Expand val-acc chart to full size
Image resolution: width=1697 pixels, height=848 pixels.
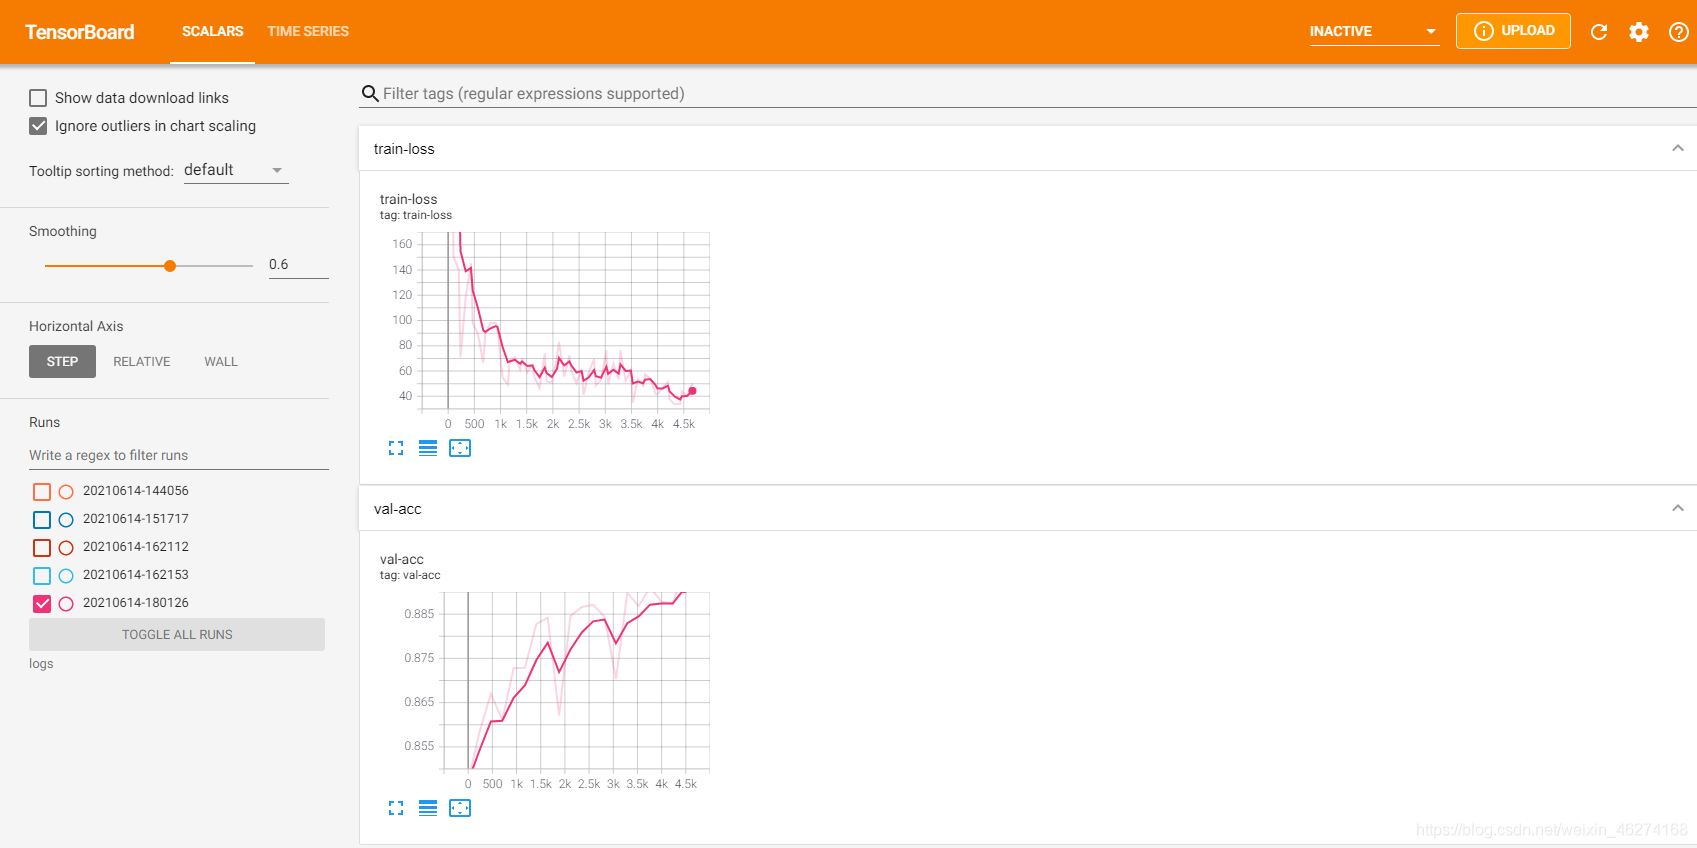[396, 808]
